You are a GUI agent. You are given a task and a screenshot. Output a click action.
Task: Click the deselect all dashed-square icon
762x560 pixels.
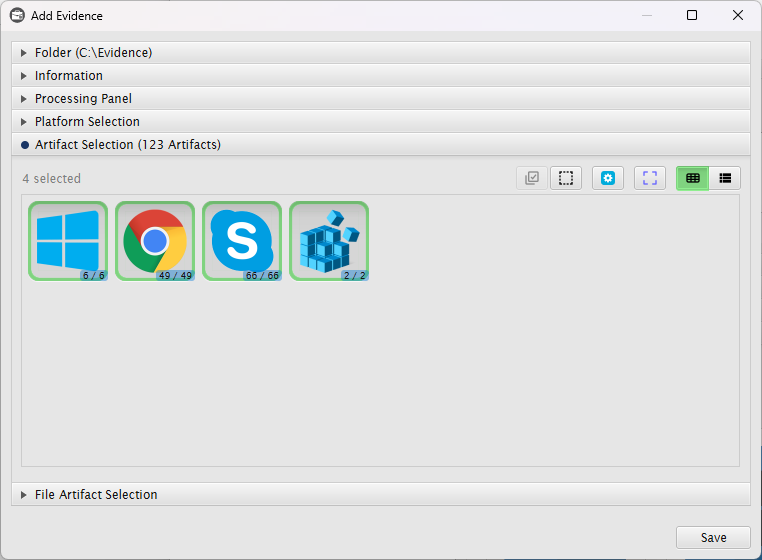click(x=566, y=178)
